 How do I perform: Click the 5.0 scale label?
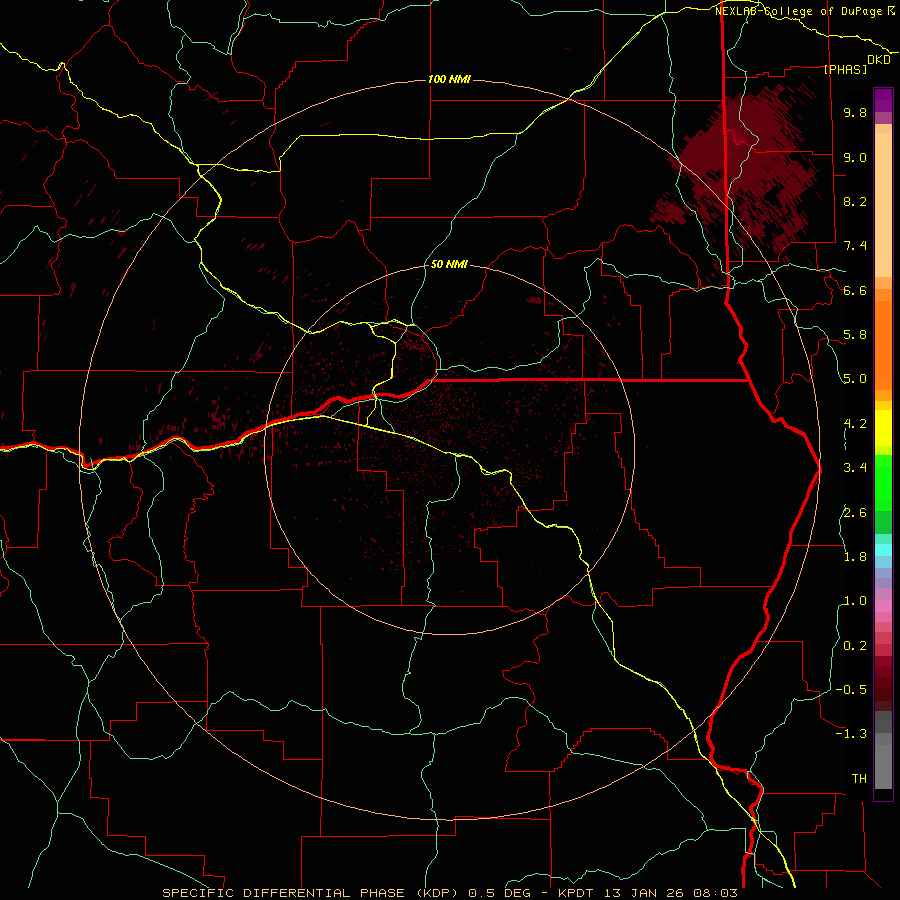pyautogui.click(x=855, y=379)
